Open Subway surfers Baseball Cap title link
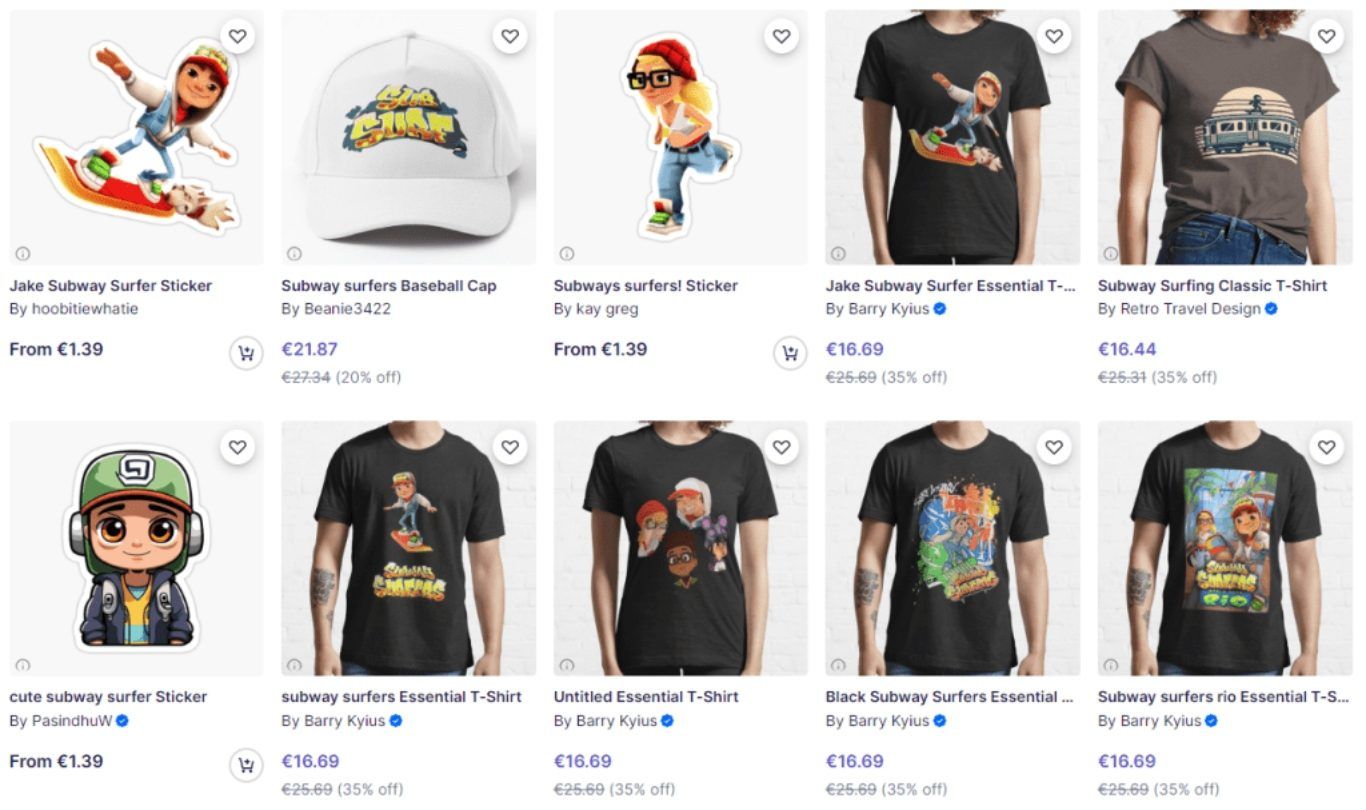 pos(389,286)
